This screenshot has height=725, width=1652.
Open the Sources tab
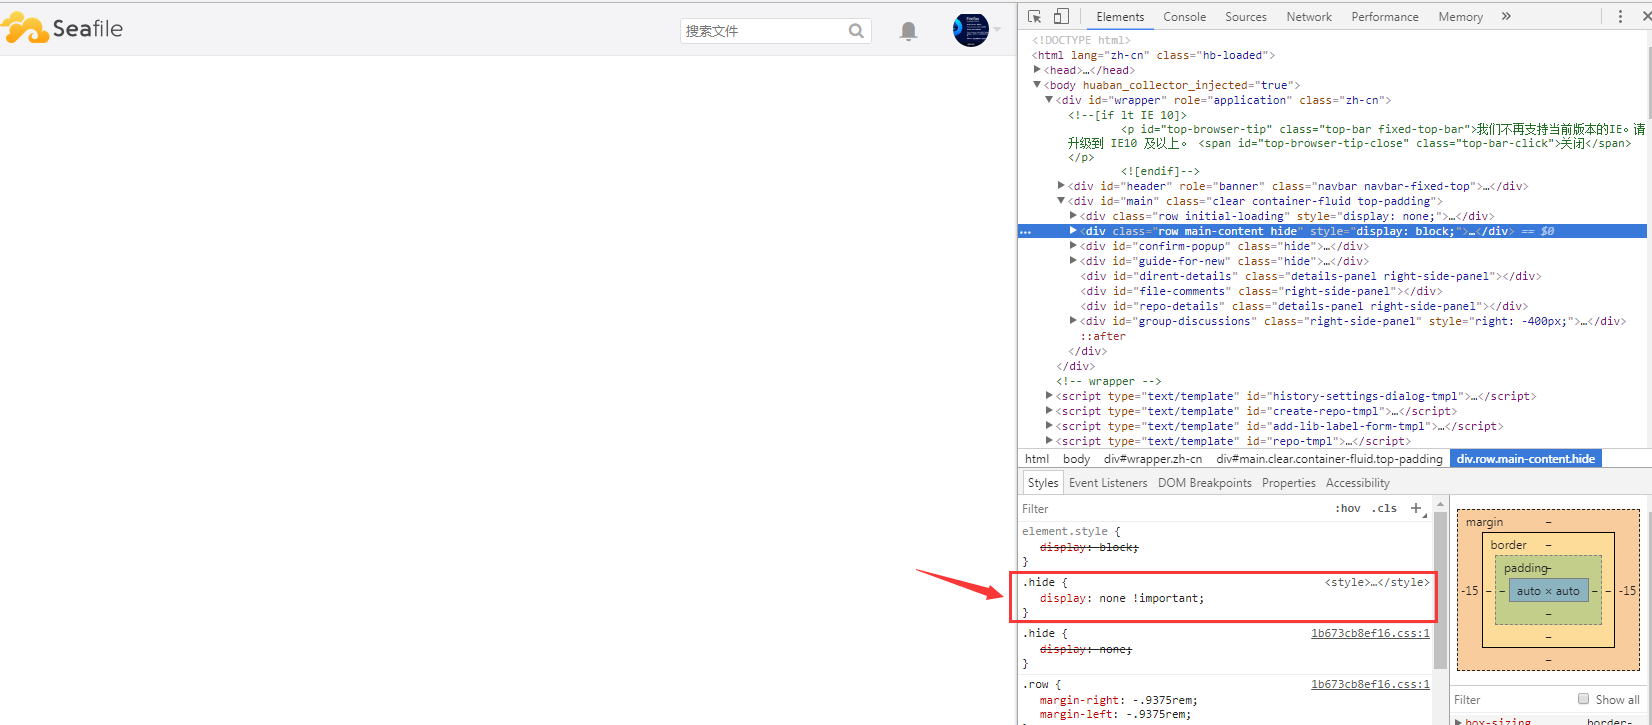point(1246,17)
